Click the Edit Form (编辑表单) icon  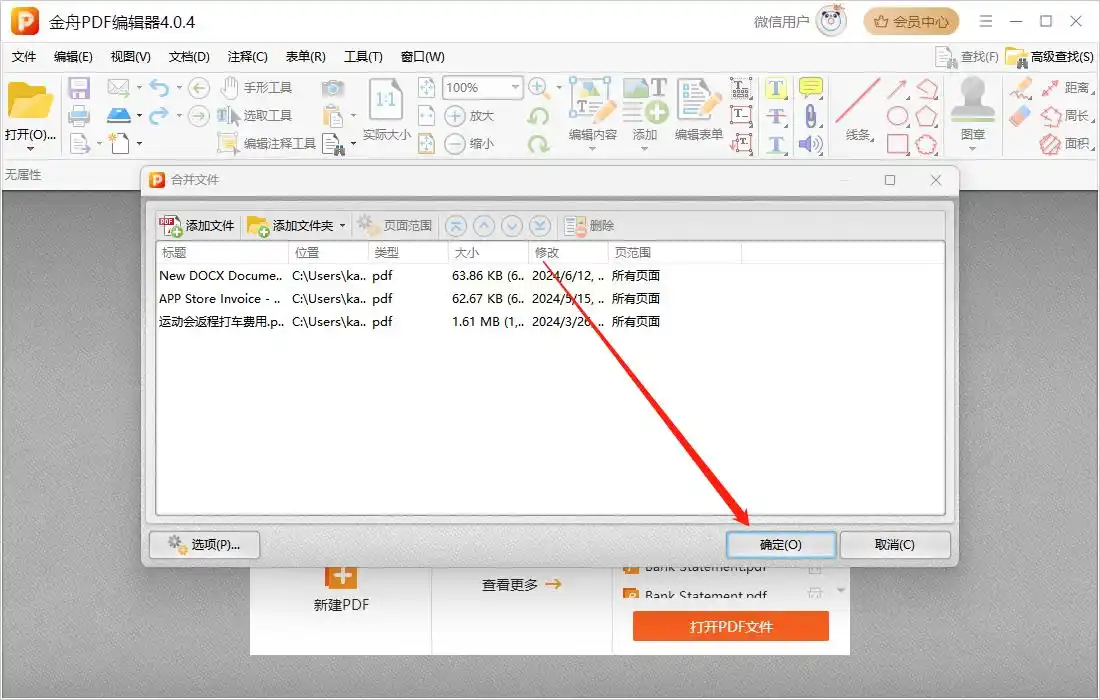pos(699,99)
